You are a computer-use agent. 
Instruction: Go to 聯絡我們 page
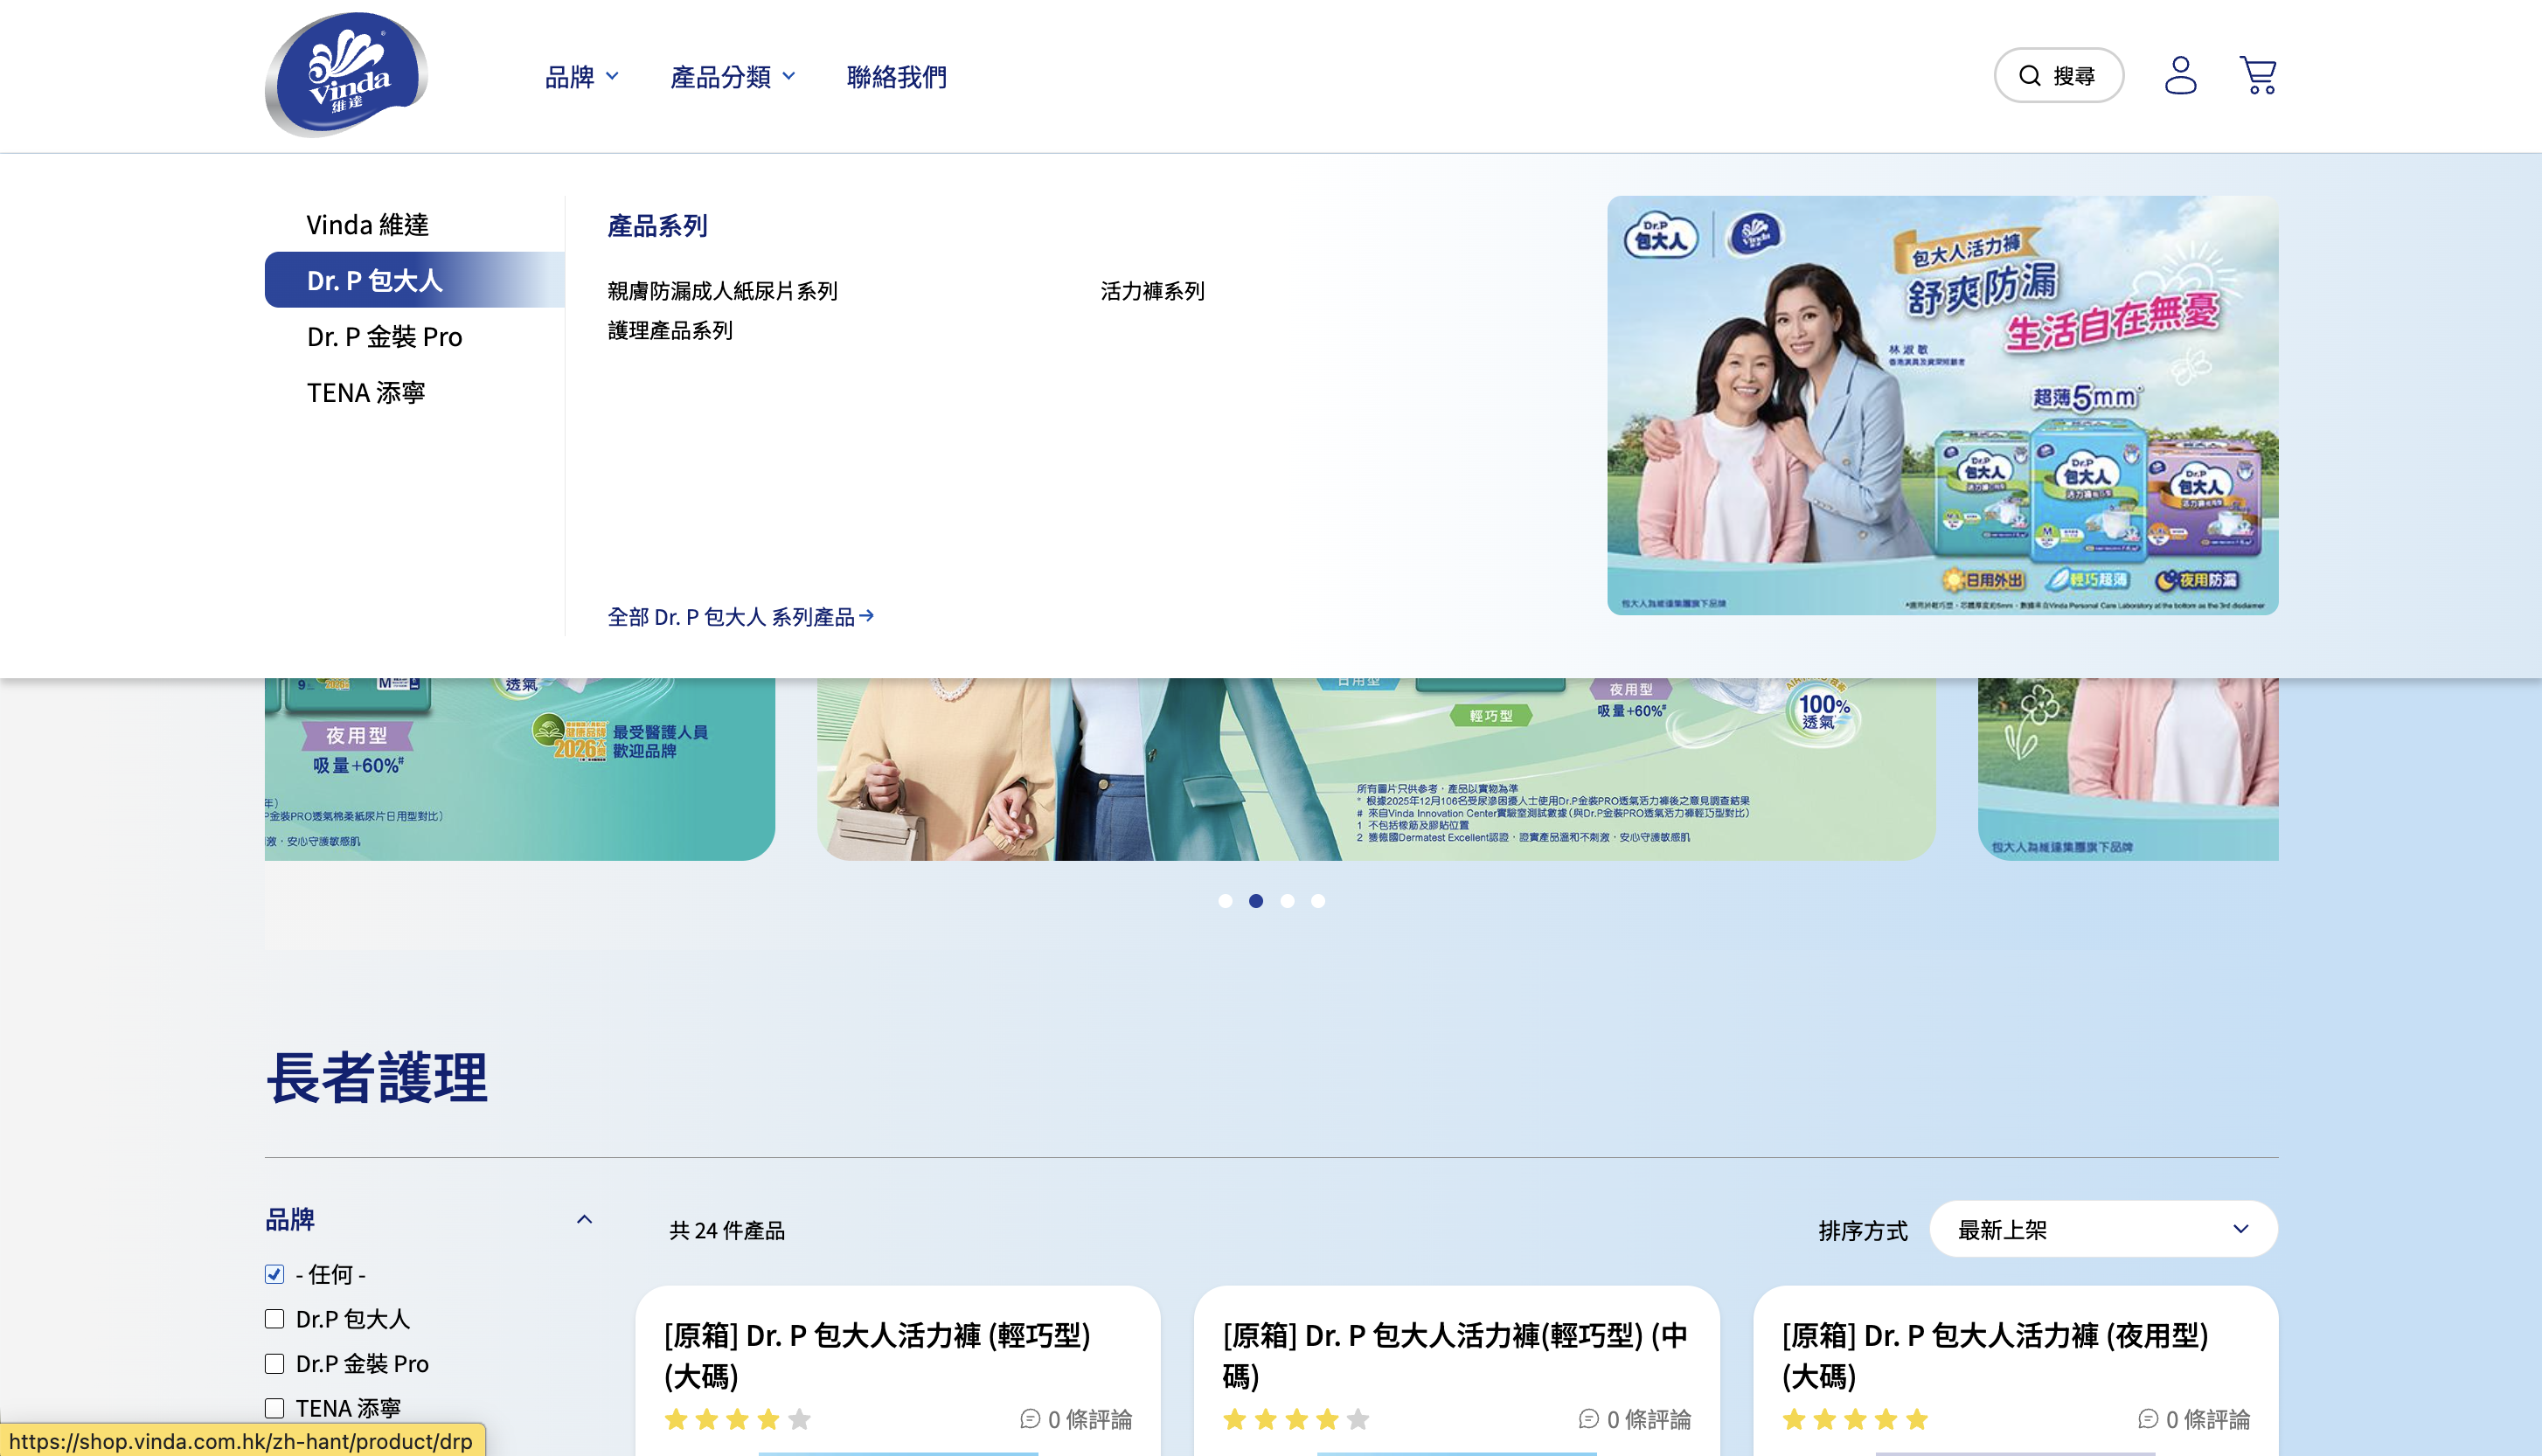(x=896, y=77)
